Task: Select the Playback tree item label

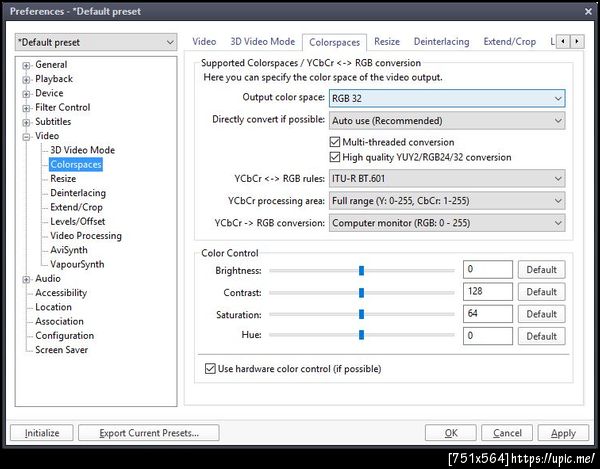Action: 54,79
